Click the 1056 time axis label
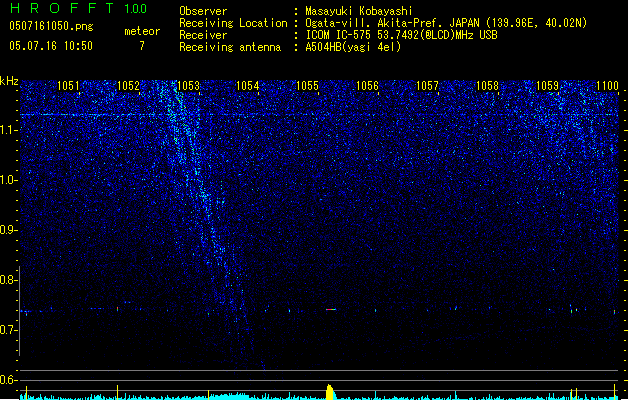This screenshot has width=629, height=400. point(367,86)
